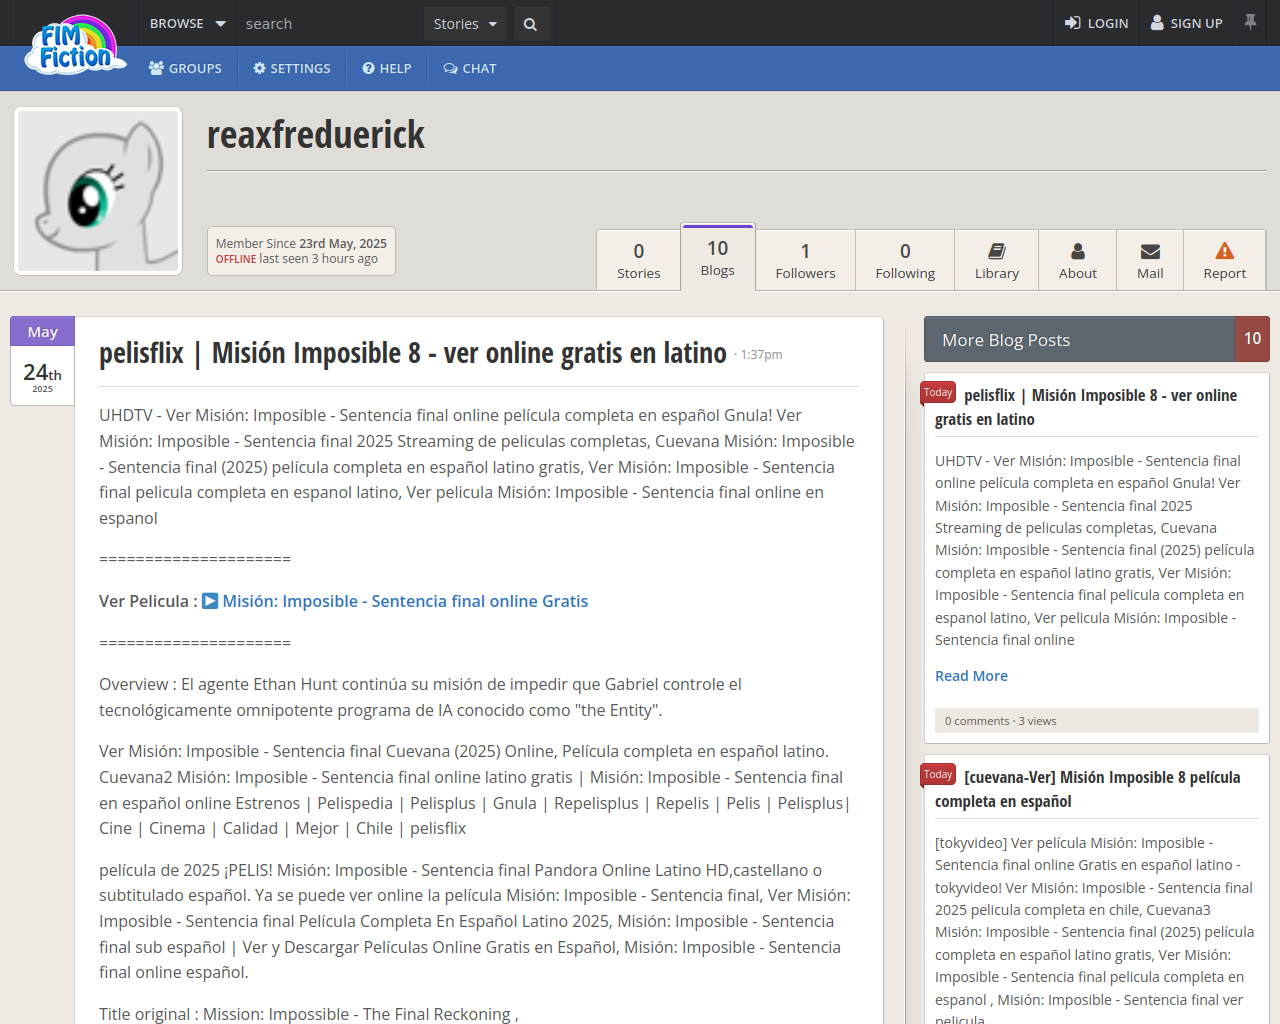Click '0 comments · 3 views' bar
Screen dimensions: 1280x1024
coord(1097,721)
